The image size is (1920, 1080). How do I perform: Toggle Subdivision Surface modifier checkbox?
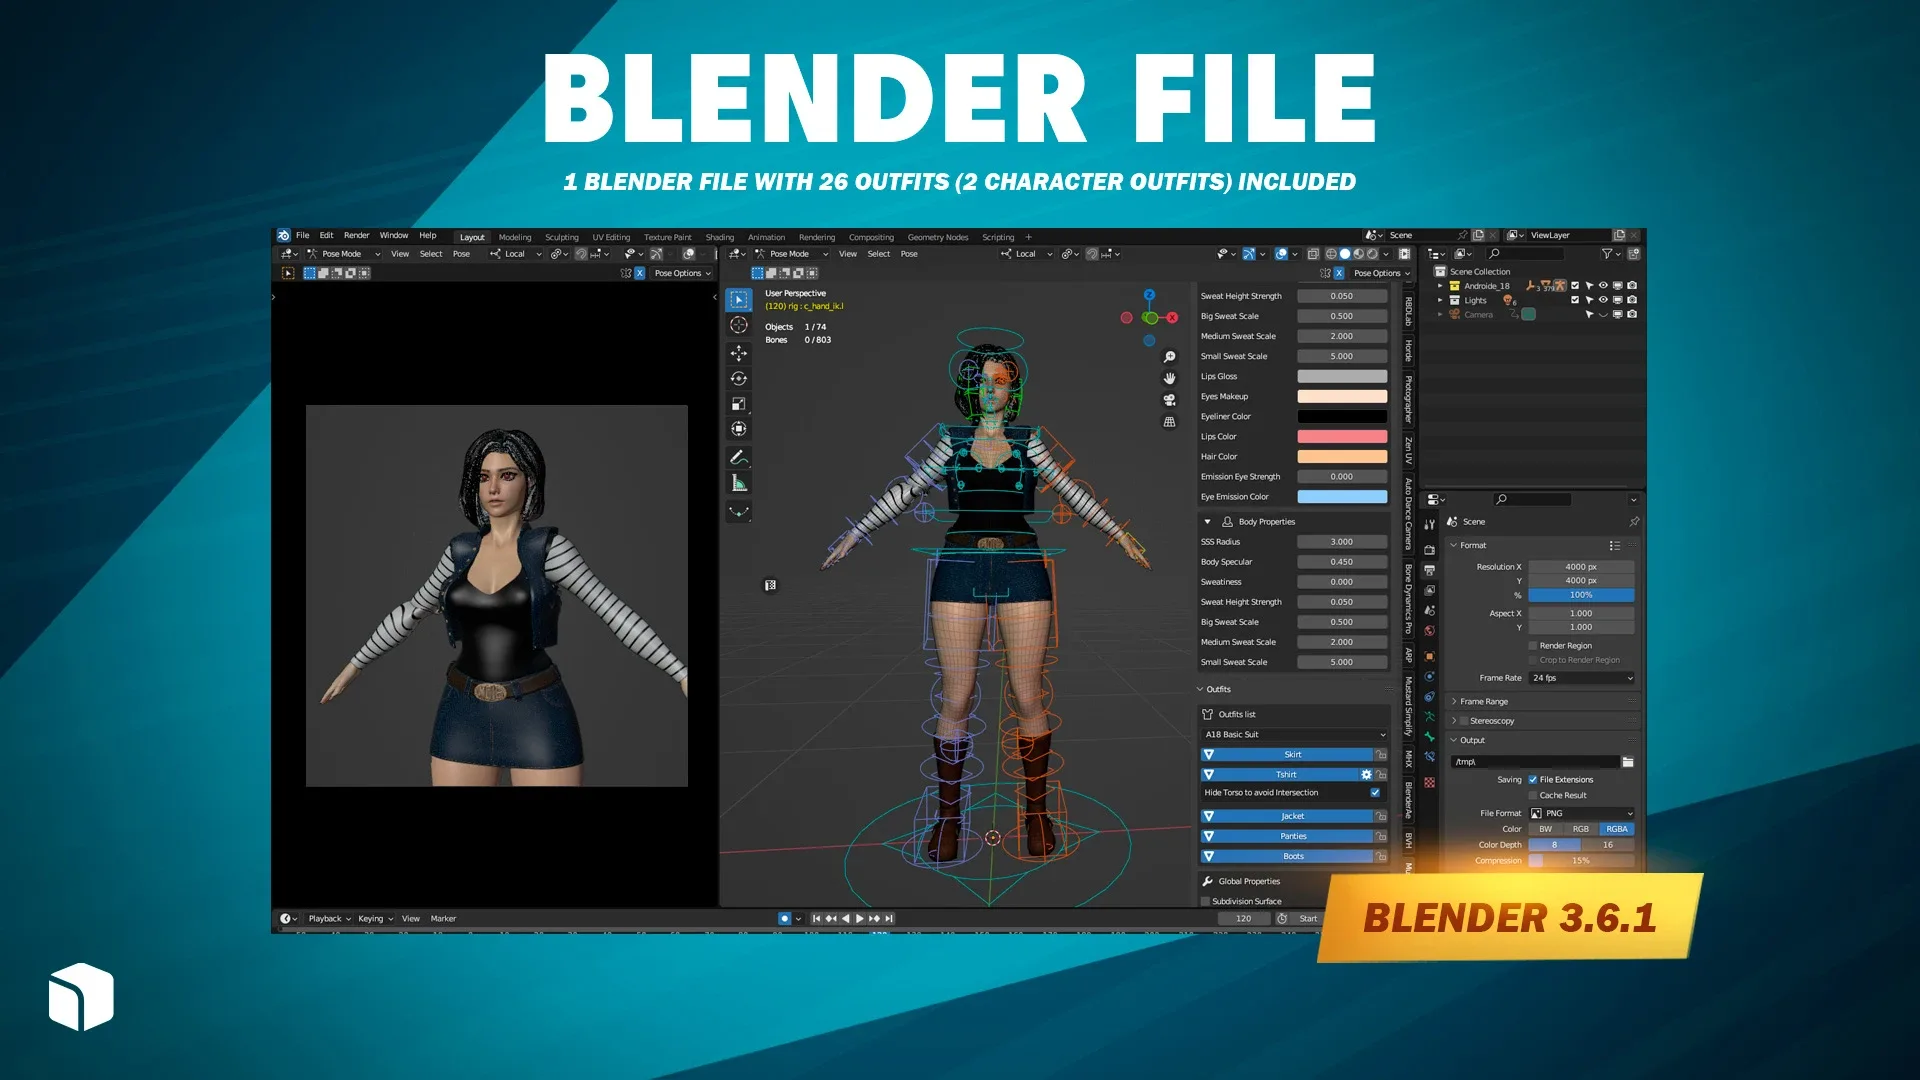pyautogui.click(x=1205, y=902)
